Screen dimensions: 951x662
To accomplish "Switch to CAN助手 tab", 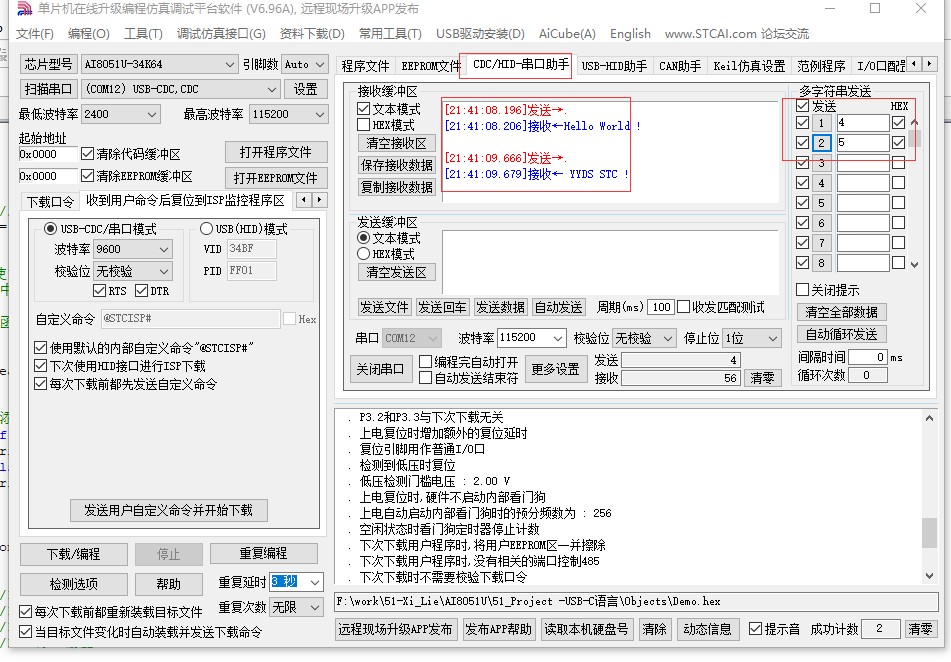I will click(x=680, y=66).
